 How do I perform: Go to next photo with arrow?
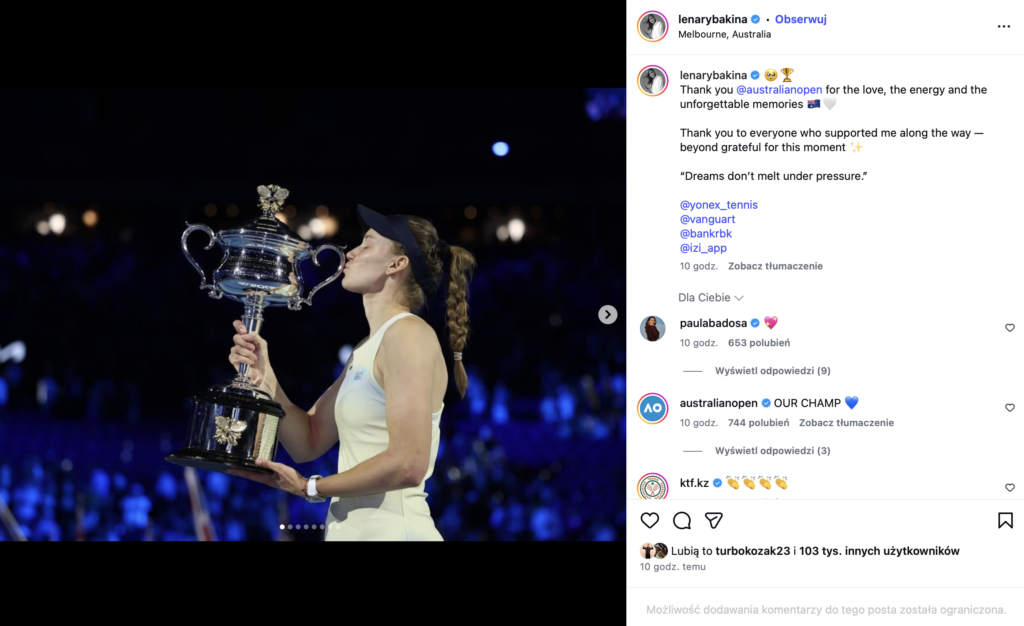tap(607, 314)
